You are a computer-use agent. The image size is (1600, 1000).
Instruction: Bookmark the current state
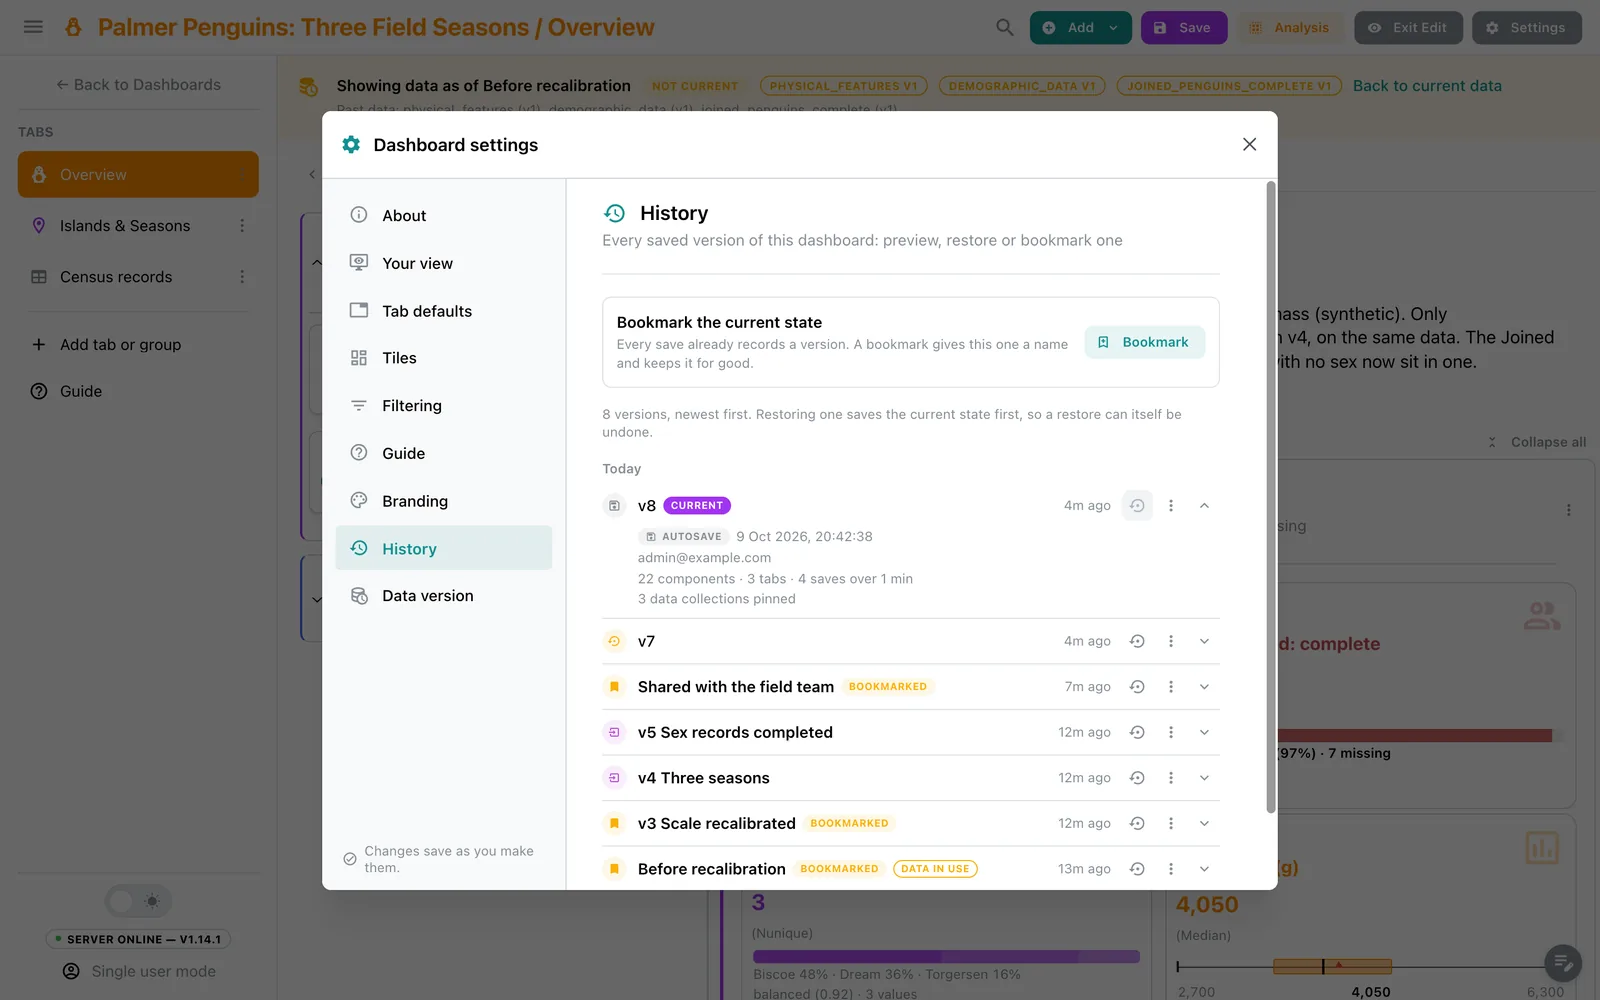(x=1144, y=342)
